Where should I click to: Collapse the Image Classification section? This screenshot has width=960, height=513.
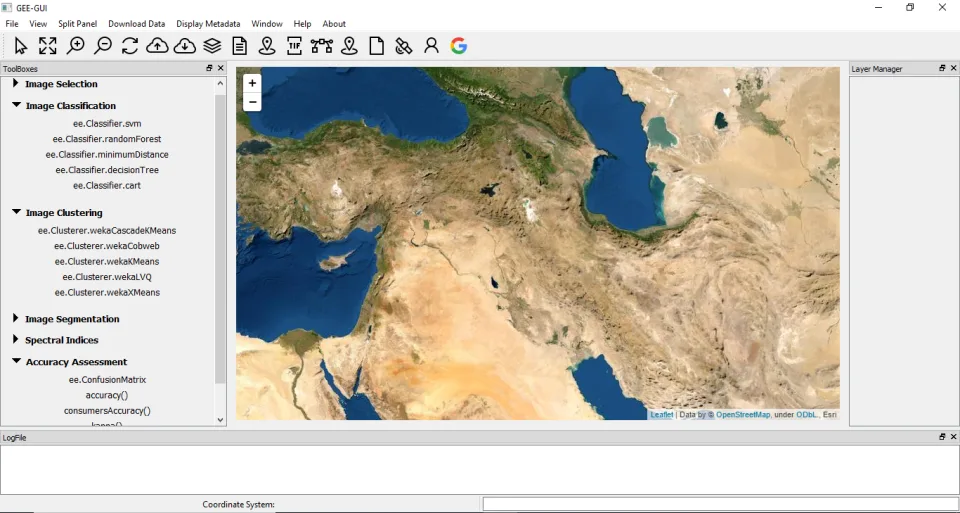pyautogui.click(x=17, y=105)
